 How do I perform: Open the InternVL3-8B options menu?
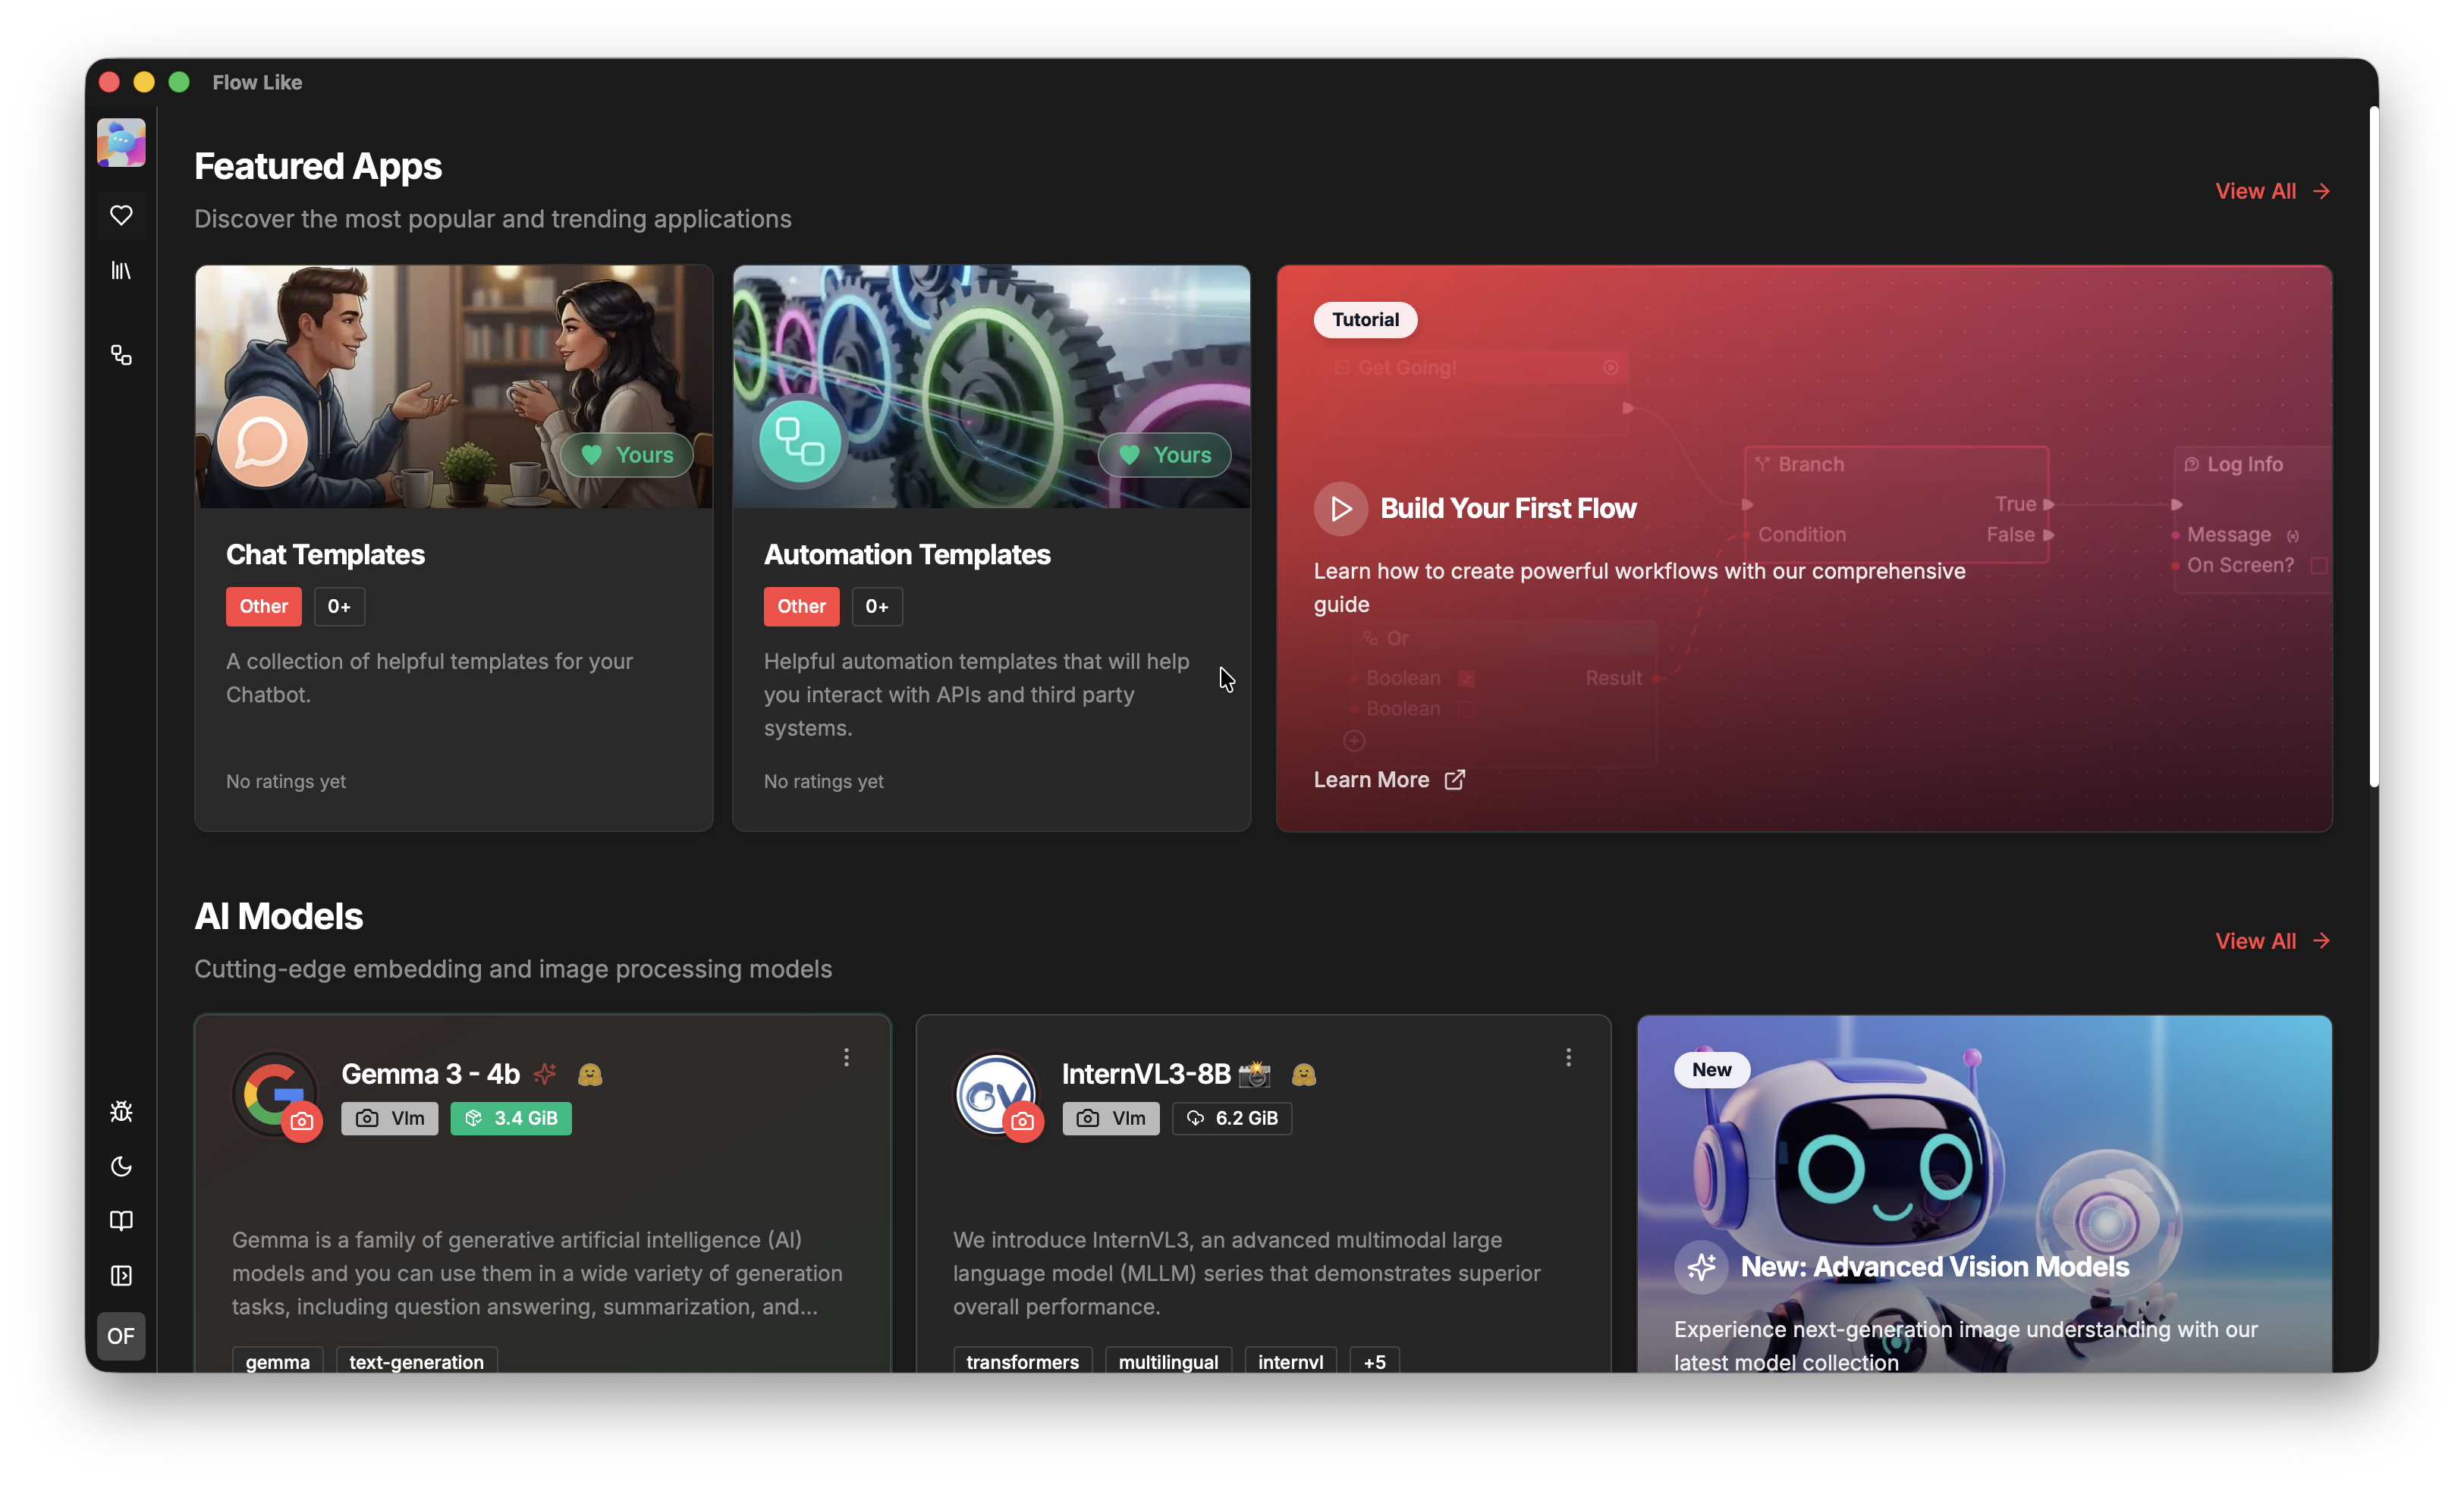1568,1057
